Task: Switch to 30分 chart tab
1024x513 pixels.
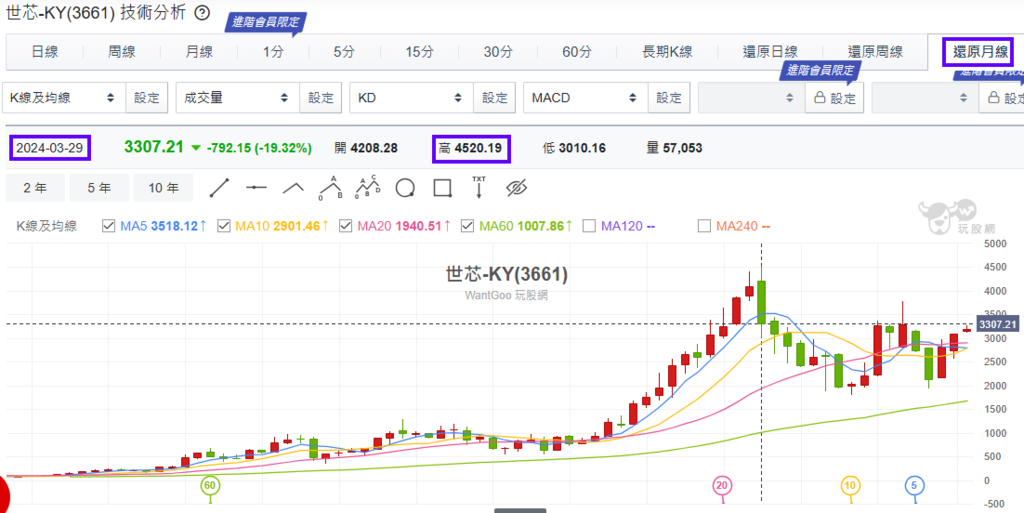Action: 497,52
